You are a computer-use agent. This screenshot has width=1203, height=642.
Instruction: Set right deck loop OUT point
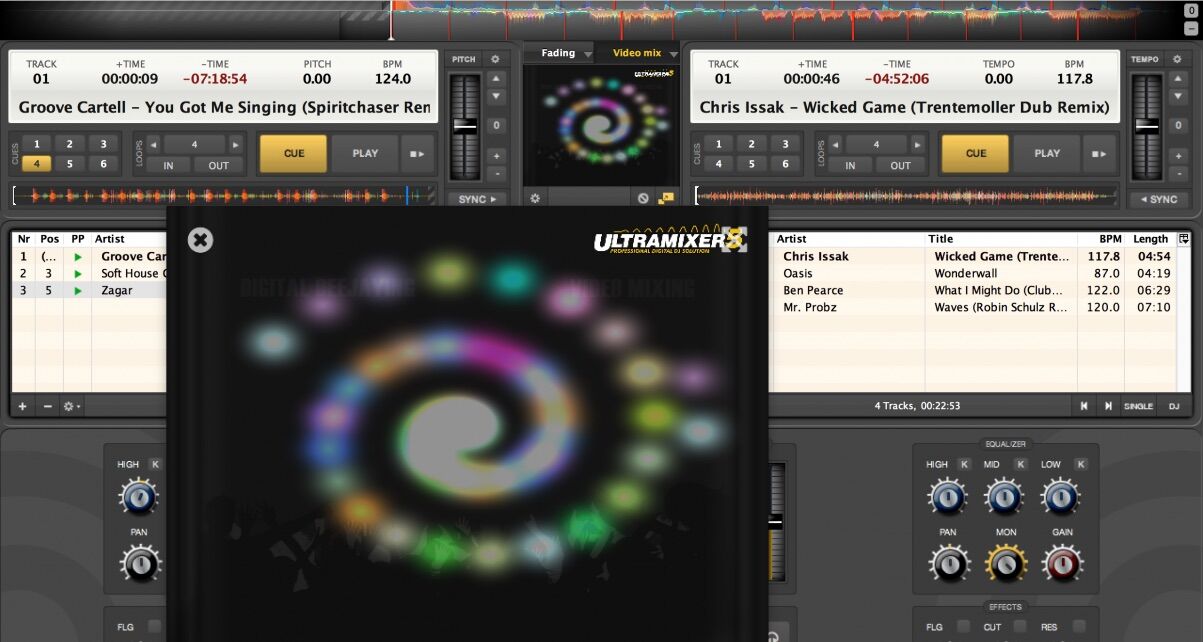(x=900, y=165)
